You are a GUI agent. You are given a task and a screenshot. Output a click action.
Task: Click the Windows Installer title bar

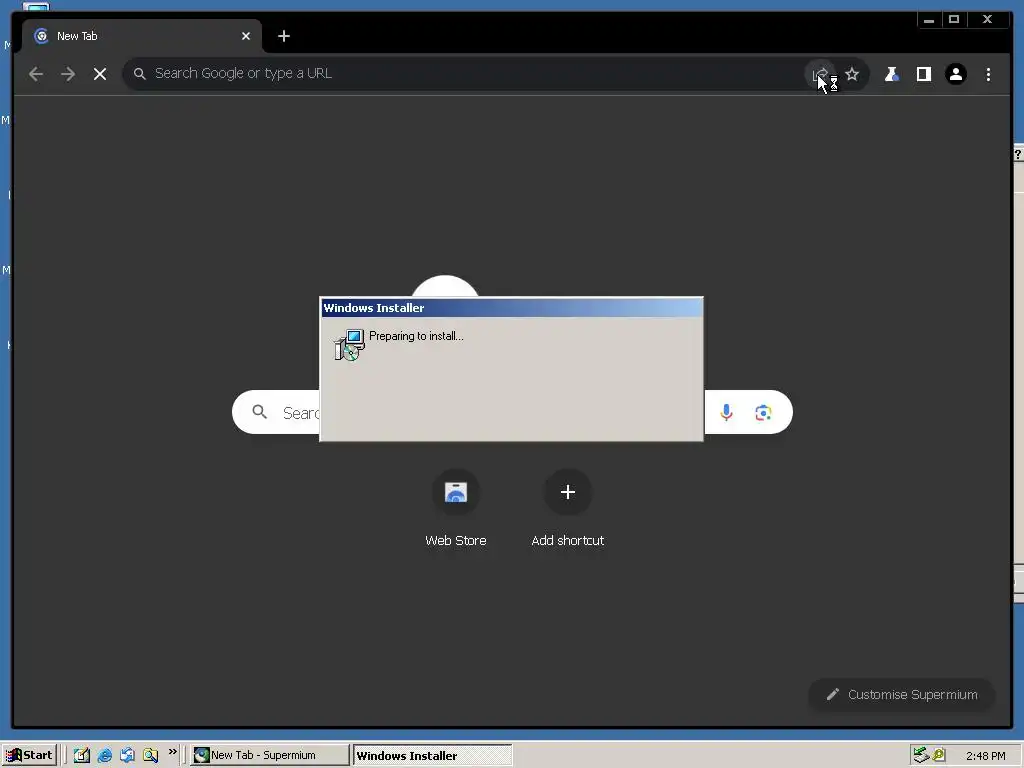(x=512, y=308)
